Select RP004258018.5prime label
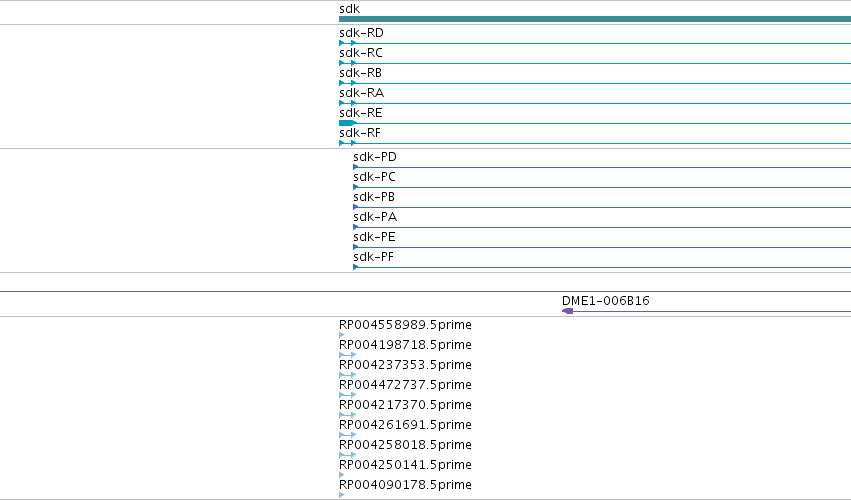This screenshot has width=851, height=500. [x=405, y=445]
